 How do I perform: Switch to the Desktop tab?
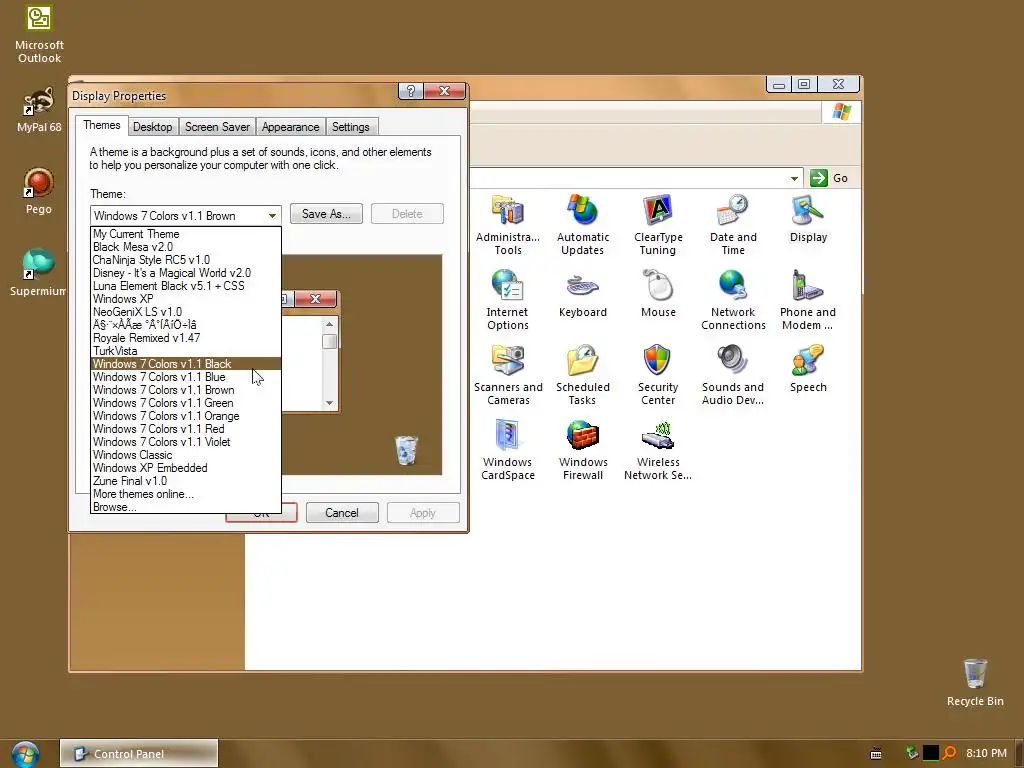[153, 127]
